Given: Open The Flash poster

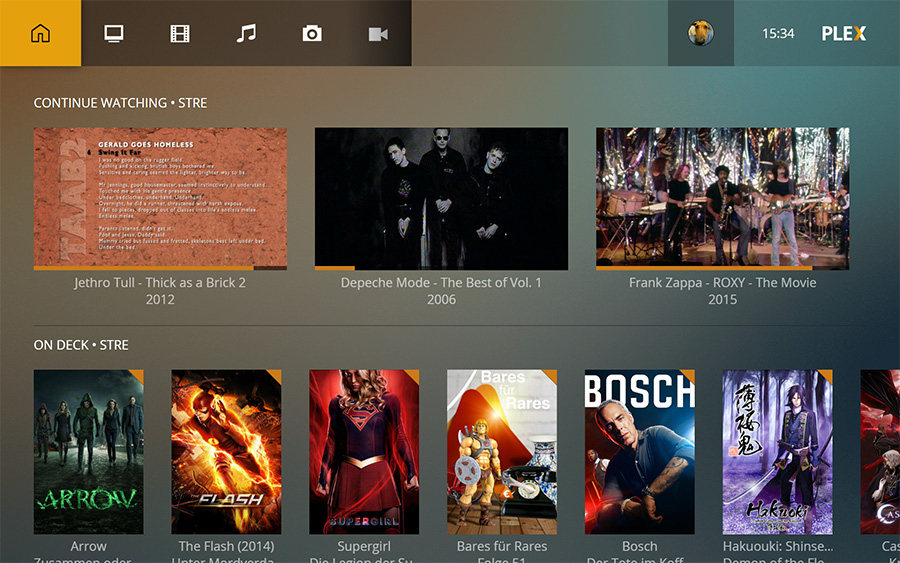Looking at the screenshot, I should (226, 452).
